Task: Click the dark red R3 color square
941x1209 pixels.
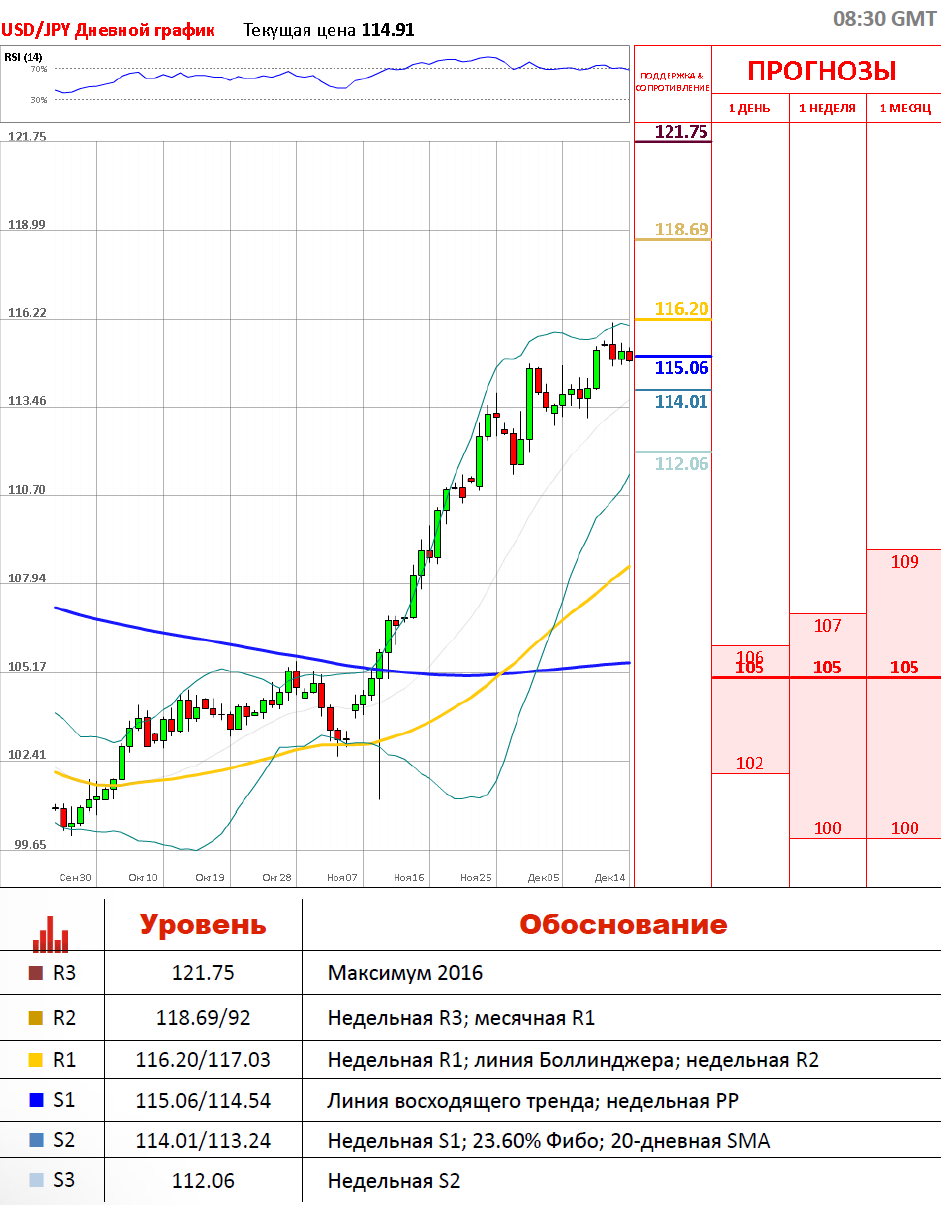Action: (x=36, y=973)
